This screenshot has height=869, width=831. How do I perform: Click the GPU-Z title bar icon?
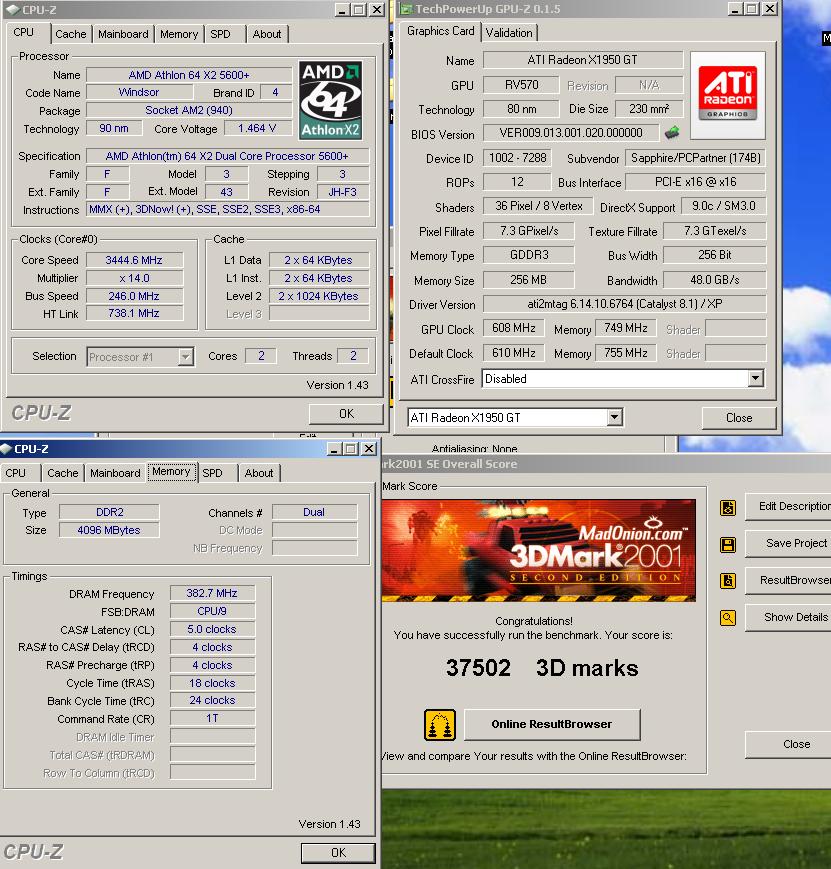pyautogui.click(x=407, y=9)
